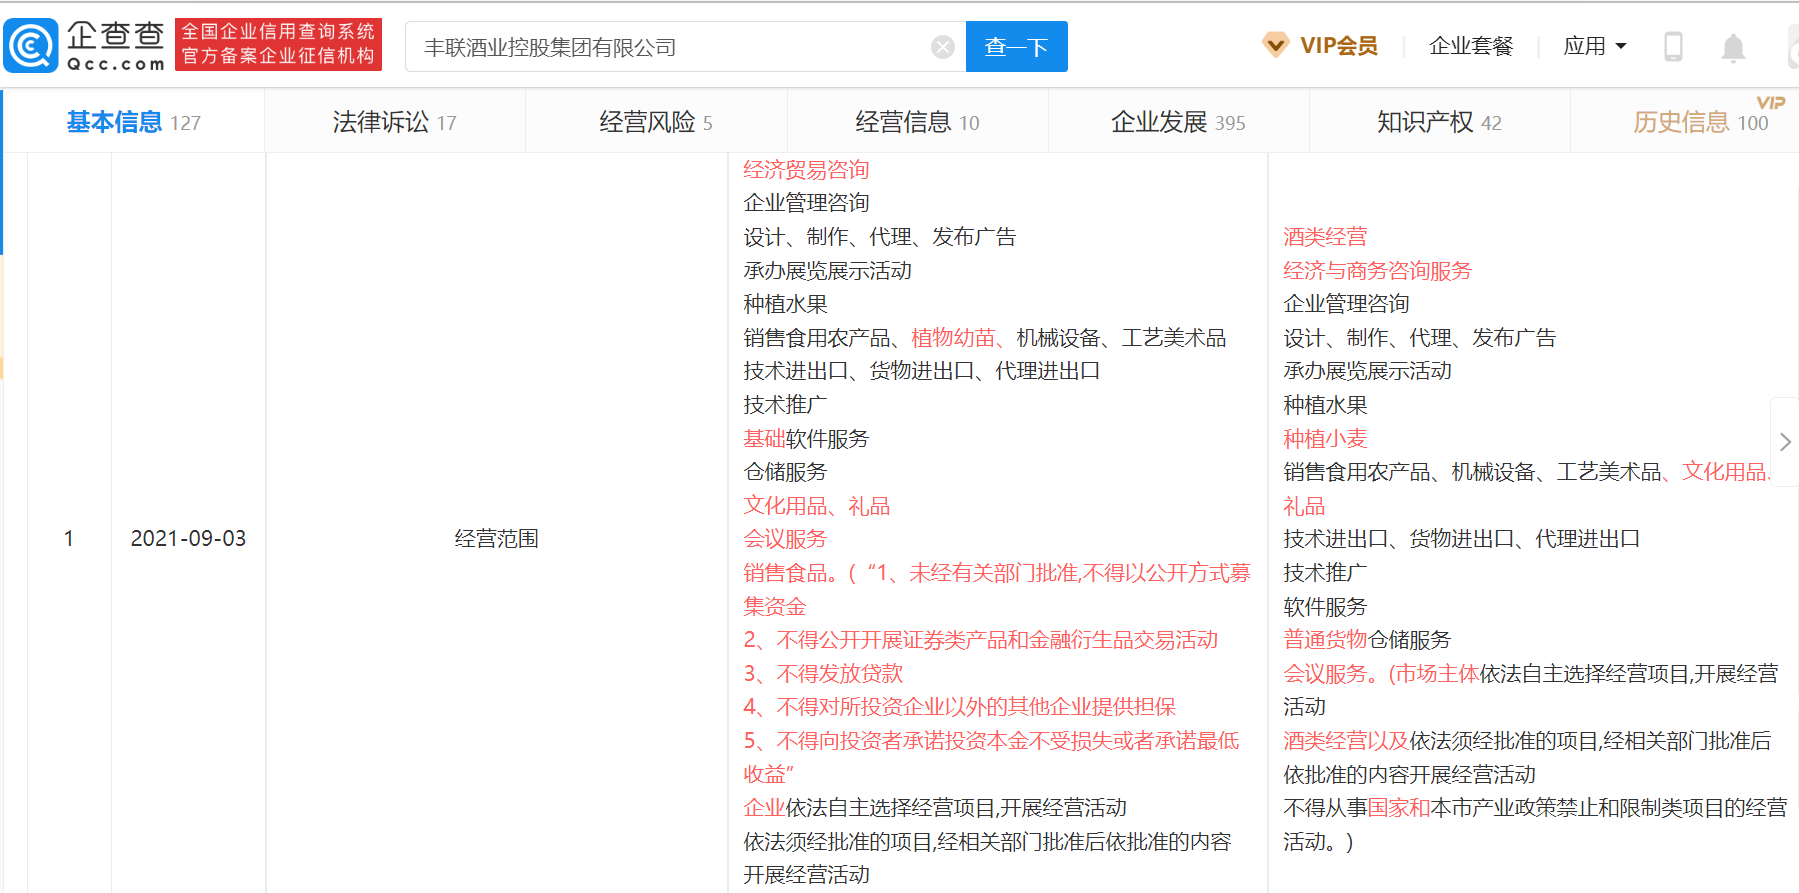Open notifications bell icon
The width and height of the screenshot is (1799, 893).
[1733, 47]
